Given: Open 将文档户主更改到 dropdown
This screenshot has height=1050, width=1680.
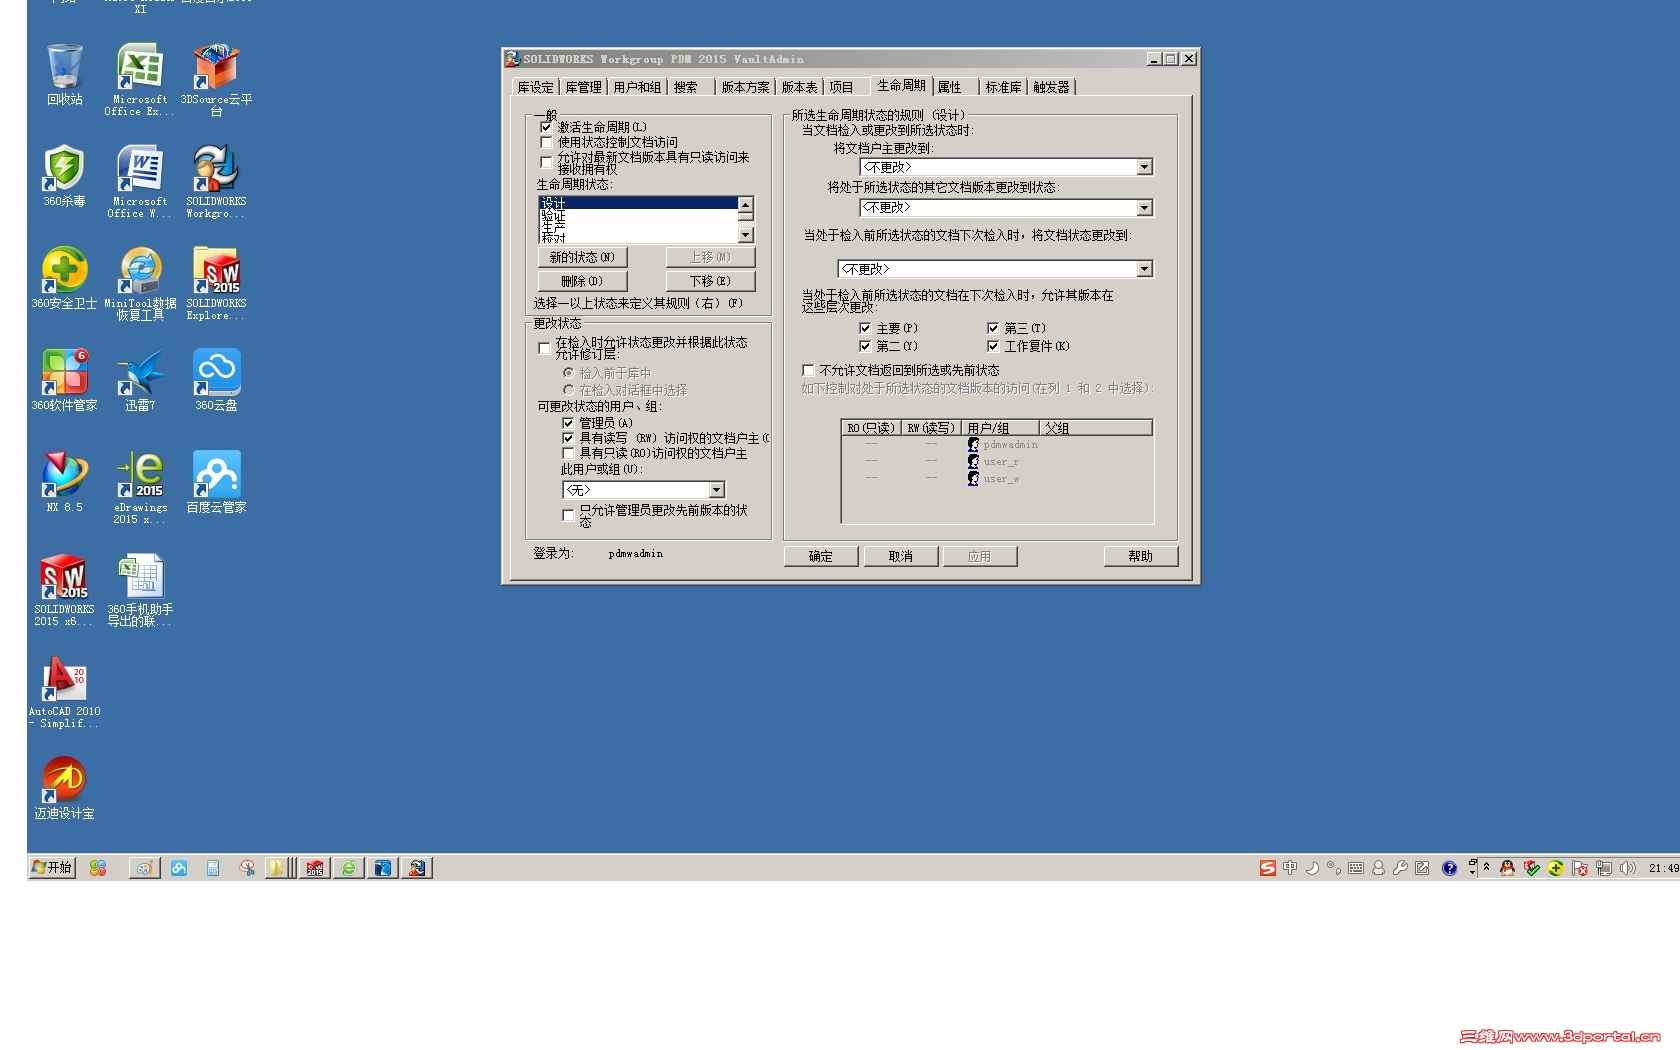Looking at the screenshot, I should tap(1006, 167).
